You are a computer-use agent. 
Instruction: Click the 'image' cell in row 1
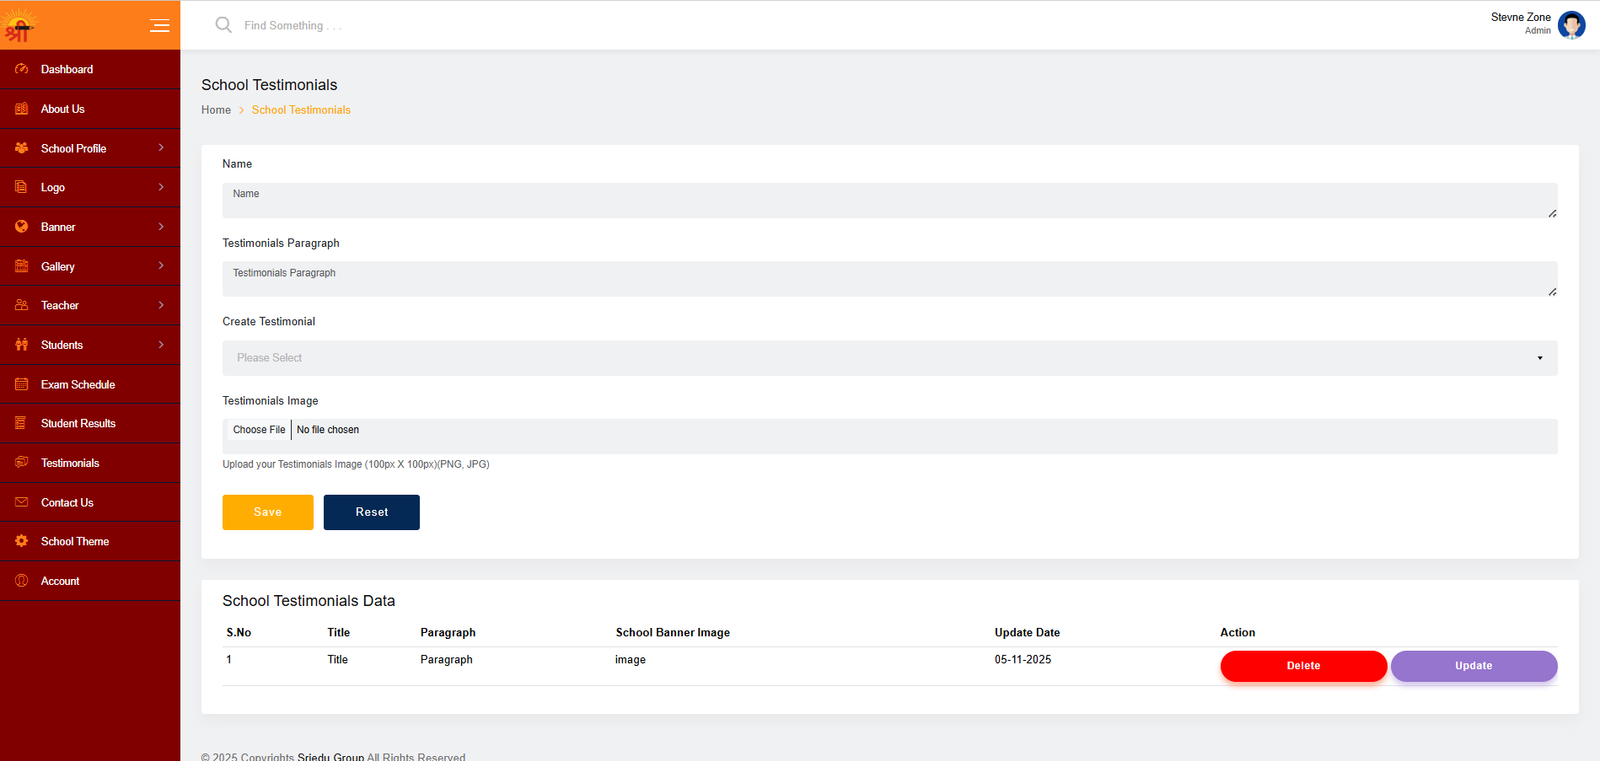[x=630, y=660]
